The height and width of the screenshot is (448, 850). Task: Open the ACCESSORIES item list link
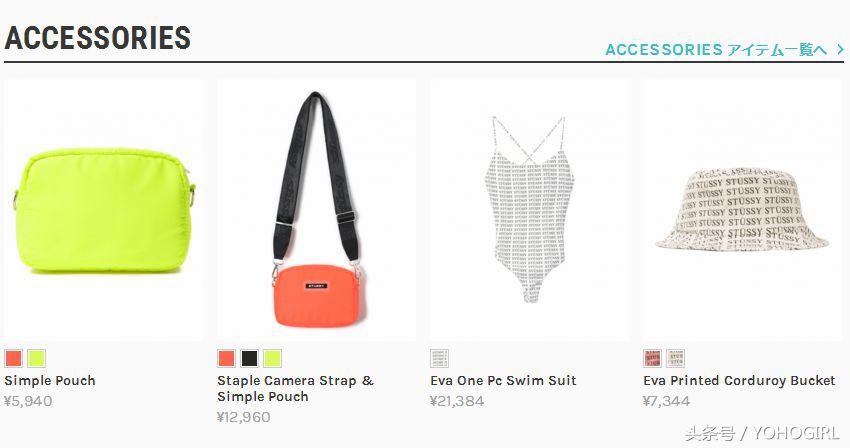click(x=717, y=50)
